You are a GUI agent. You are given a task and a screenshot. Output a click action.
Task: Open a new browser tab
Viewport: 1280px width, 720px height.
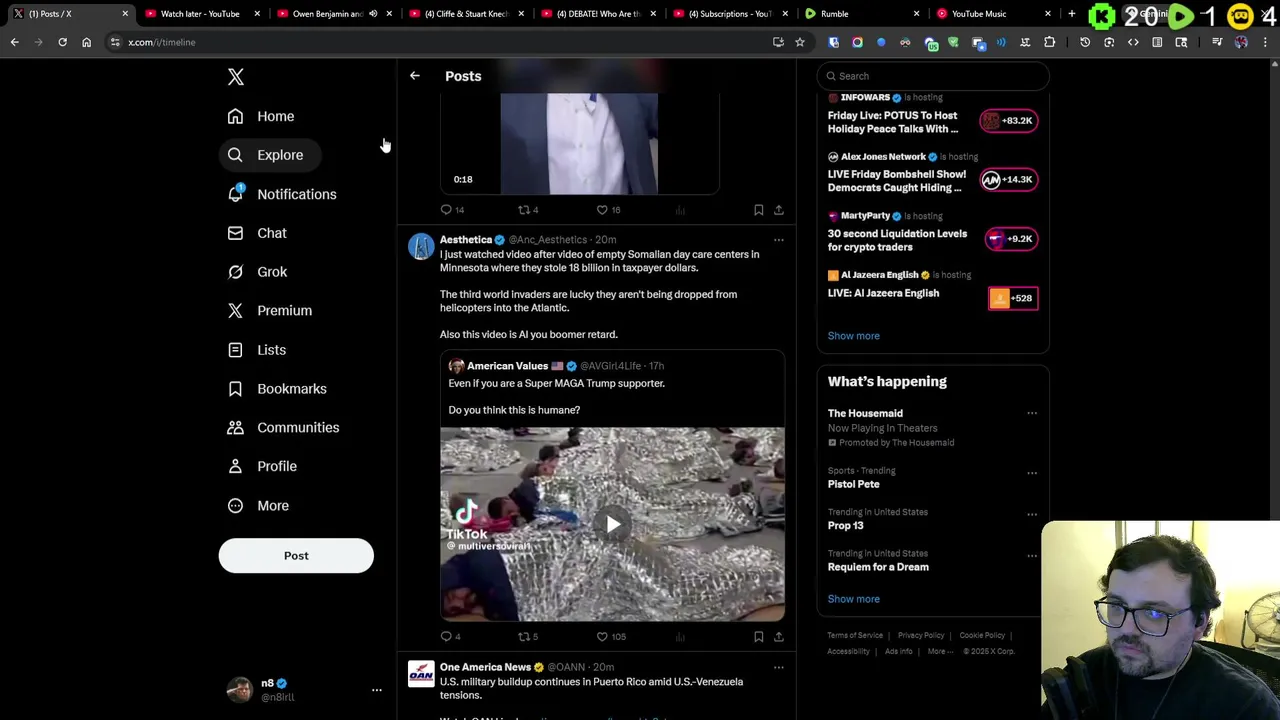tap(1072, 14)
